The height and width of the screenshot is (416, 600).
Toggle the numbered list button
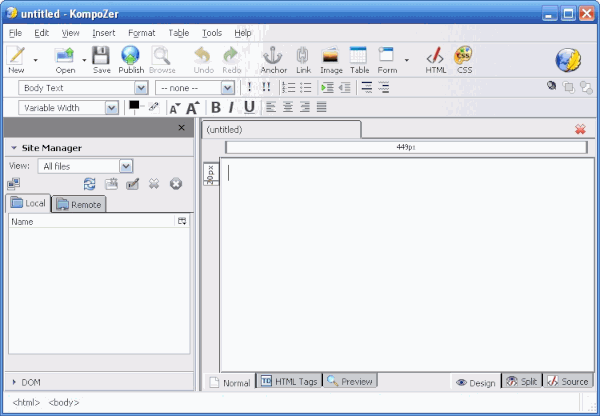288,88
